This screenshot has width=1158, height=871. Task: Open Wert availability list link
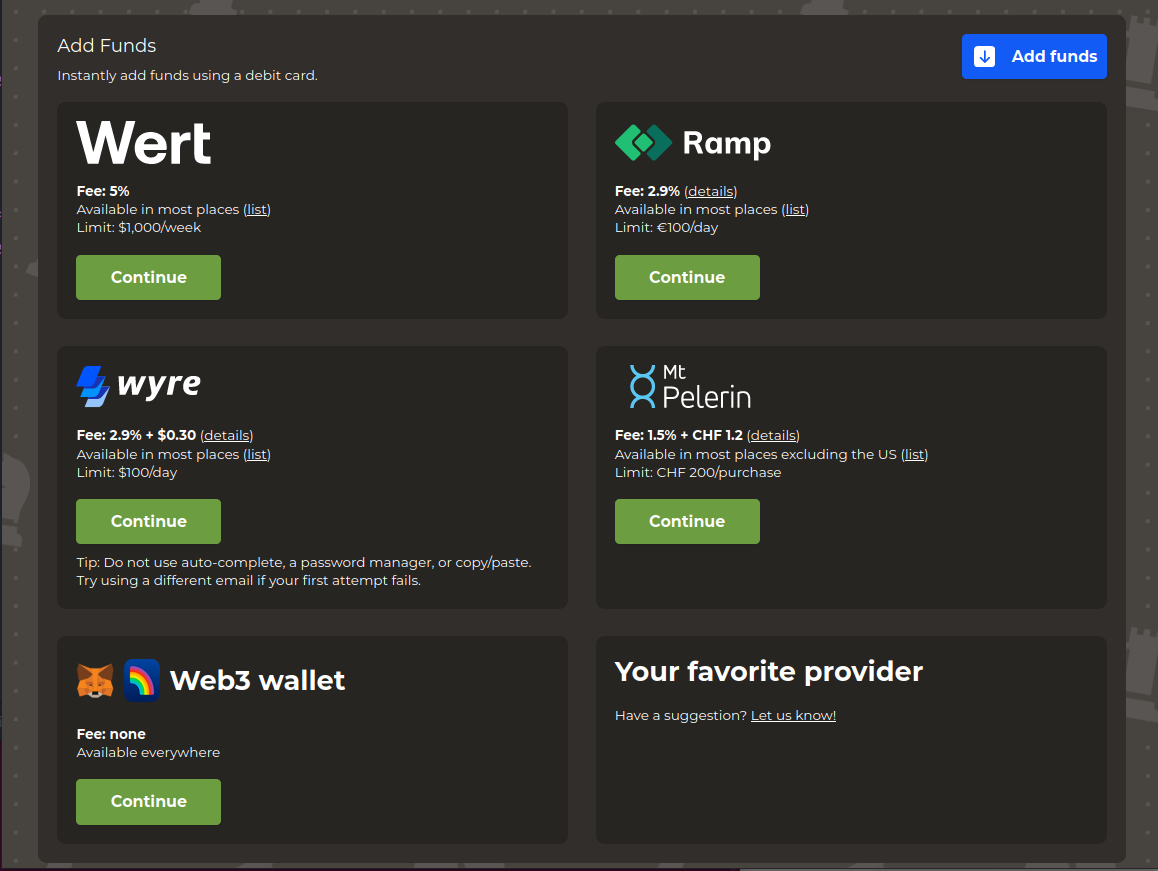(257, 210)
